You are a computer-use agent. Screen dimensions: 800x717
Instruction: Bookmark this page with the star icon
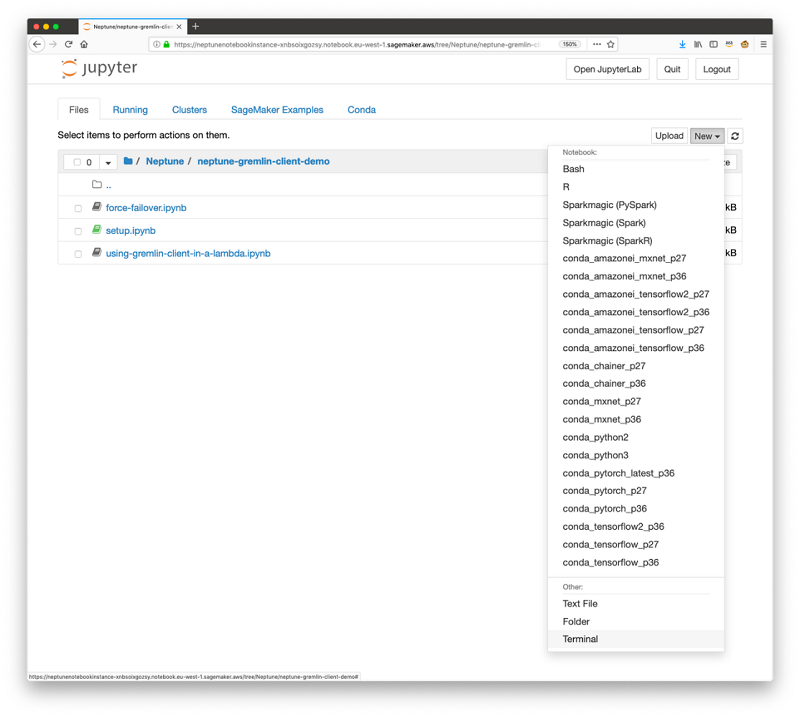click(x=611, y=44)
